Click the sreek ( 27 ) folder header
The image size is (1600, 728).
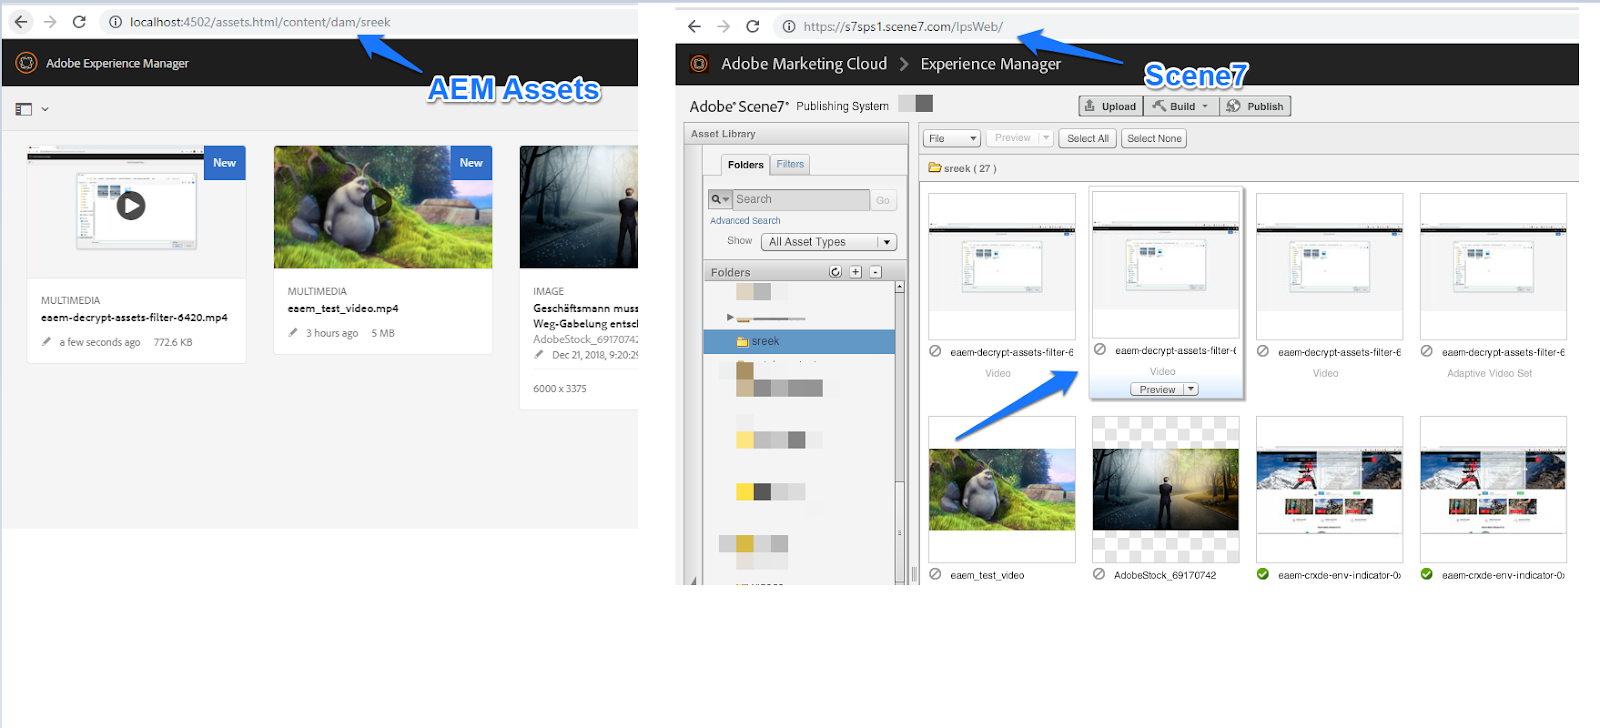click(x=962, y=168)
